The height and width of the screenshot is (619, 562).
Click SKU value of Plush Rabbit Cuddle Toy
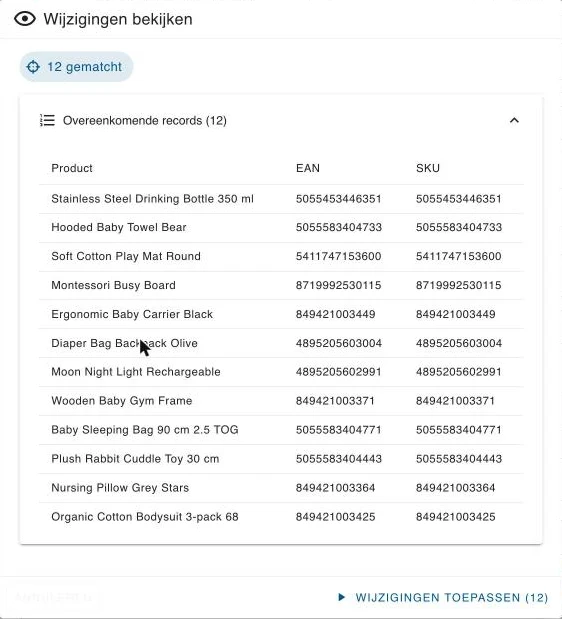(x=459, y=459)
